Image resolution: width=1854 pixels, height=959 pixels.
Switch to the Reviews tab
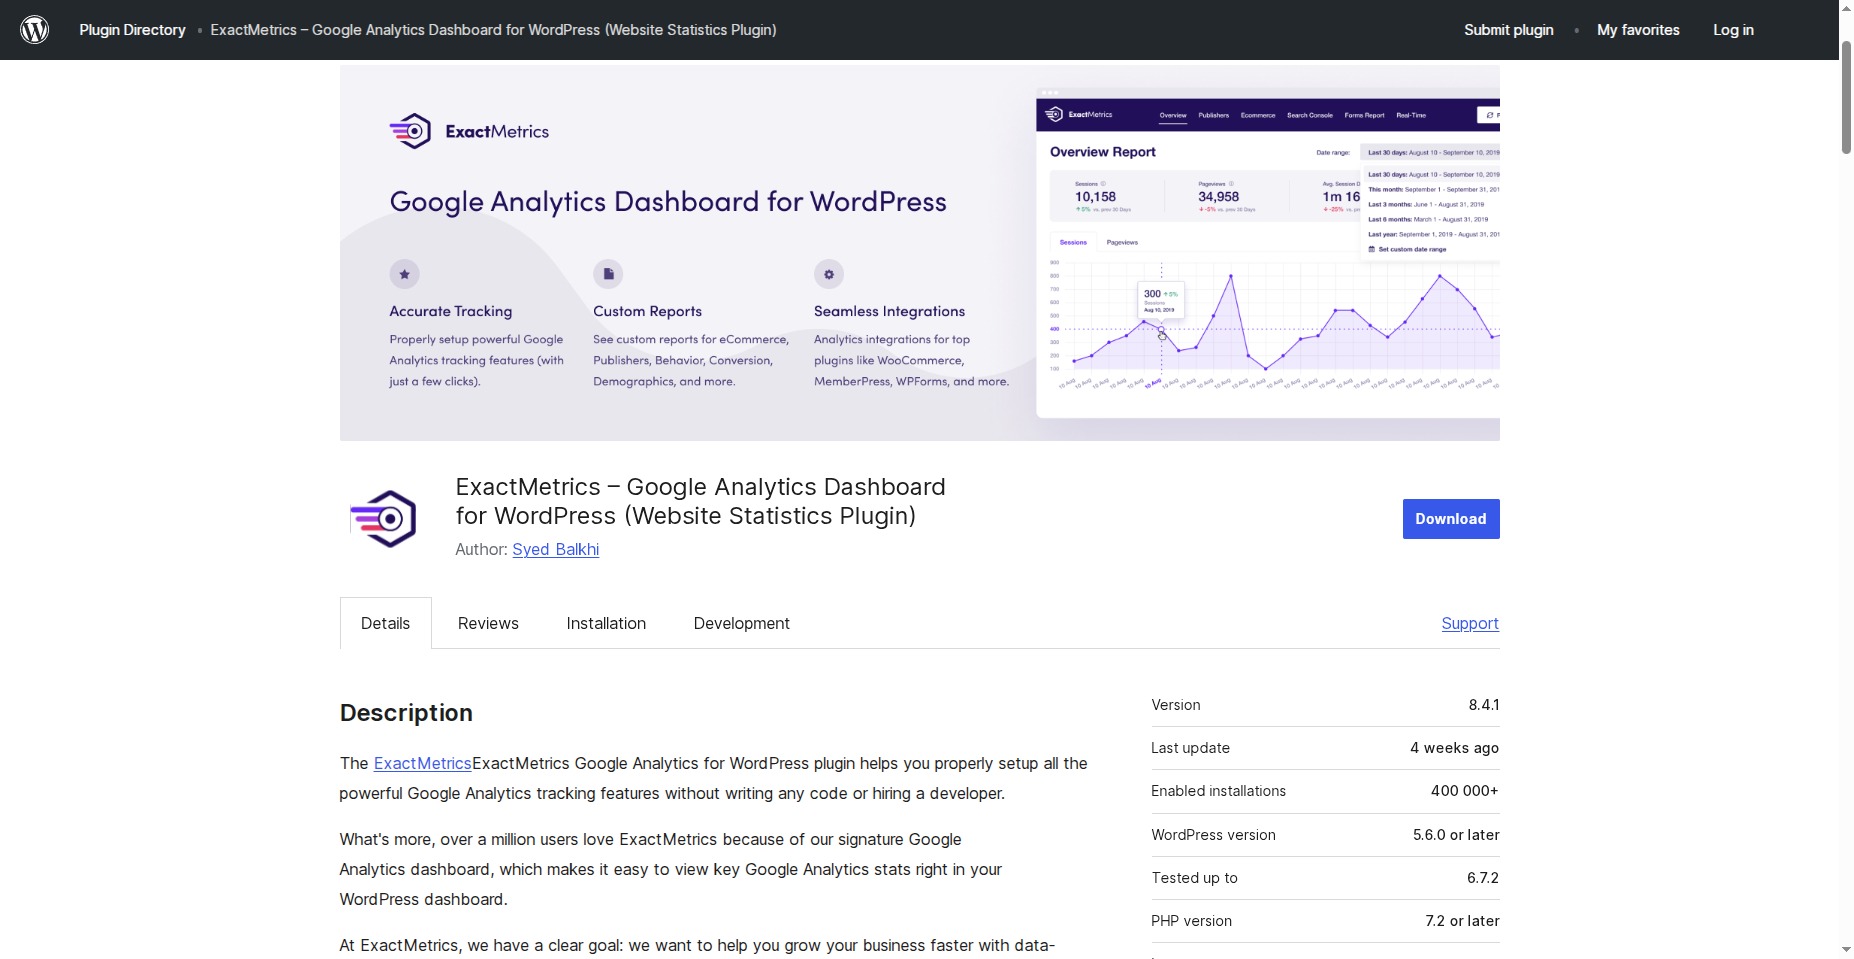(x=488, y=623)
